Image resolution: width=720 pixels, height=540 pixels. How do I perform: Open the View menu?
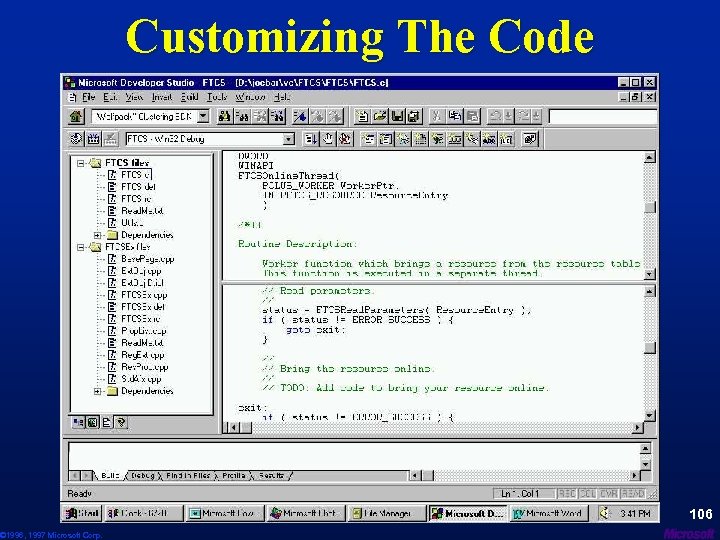134,97
